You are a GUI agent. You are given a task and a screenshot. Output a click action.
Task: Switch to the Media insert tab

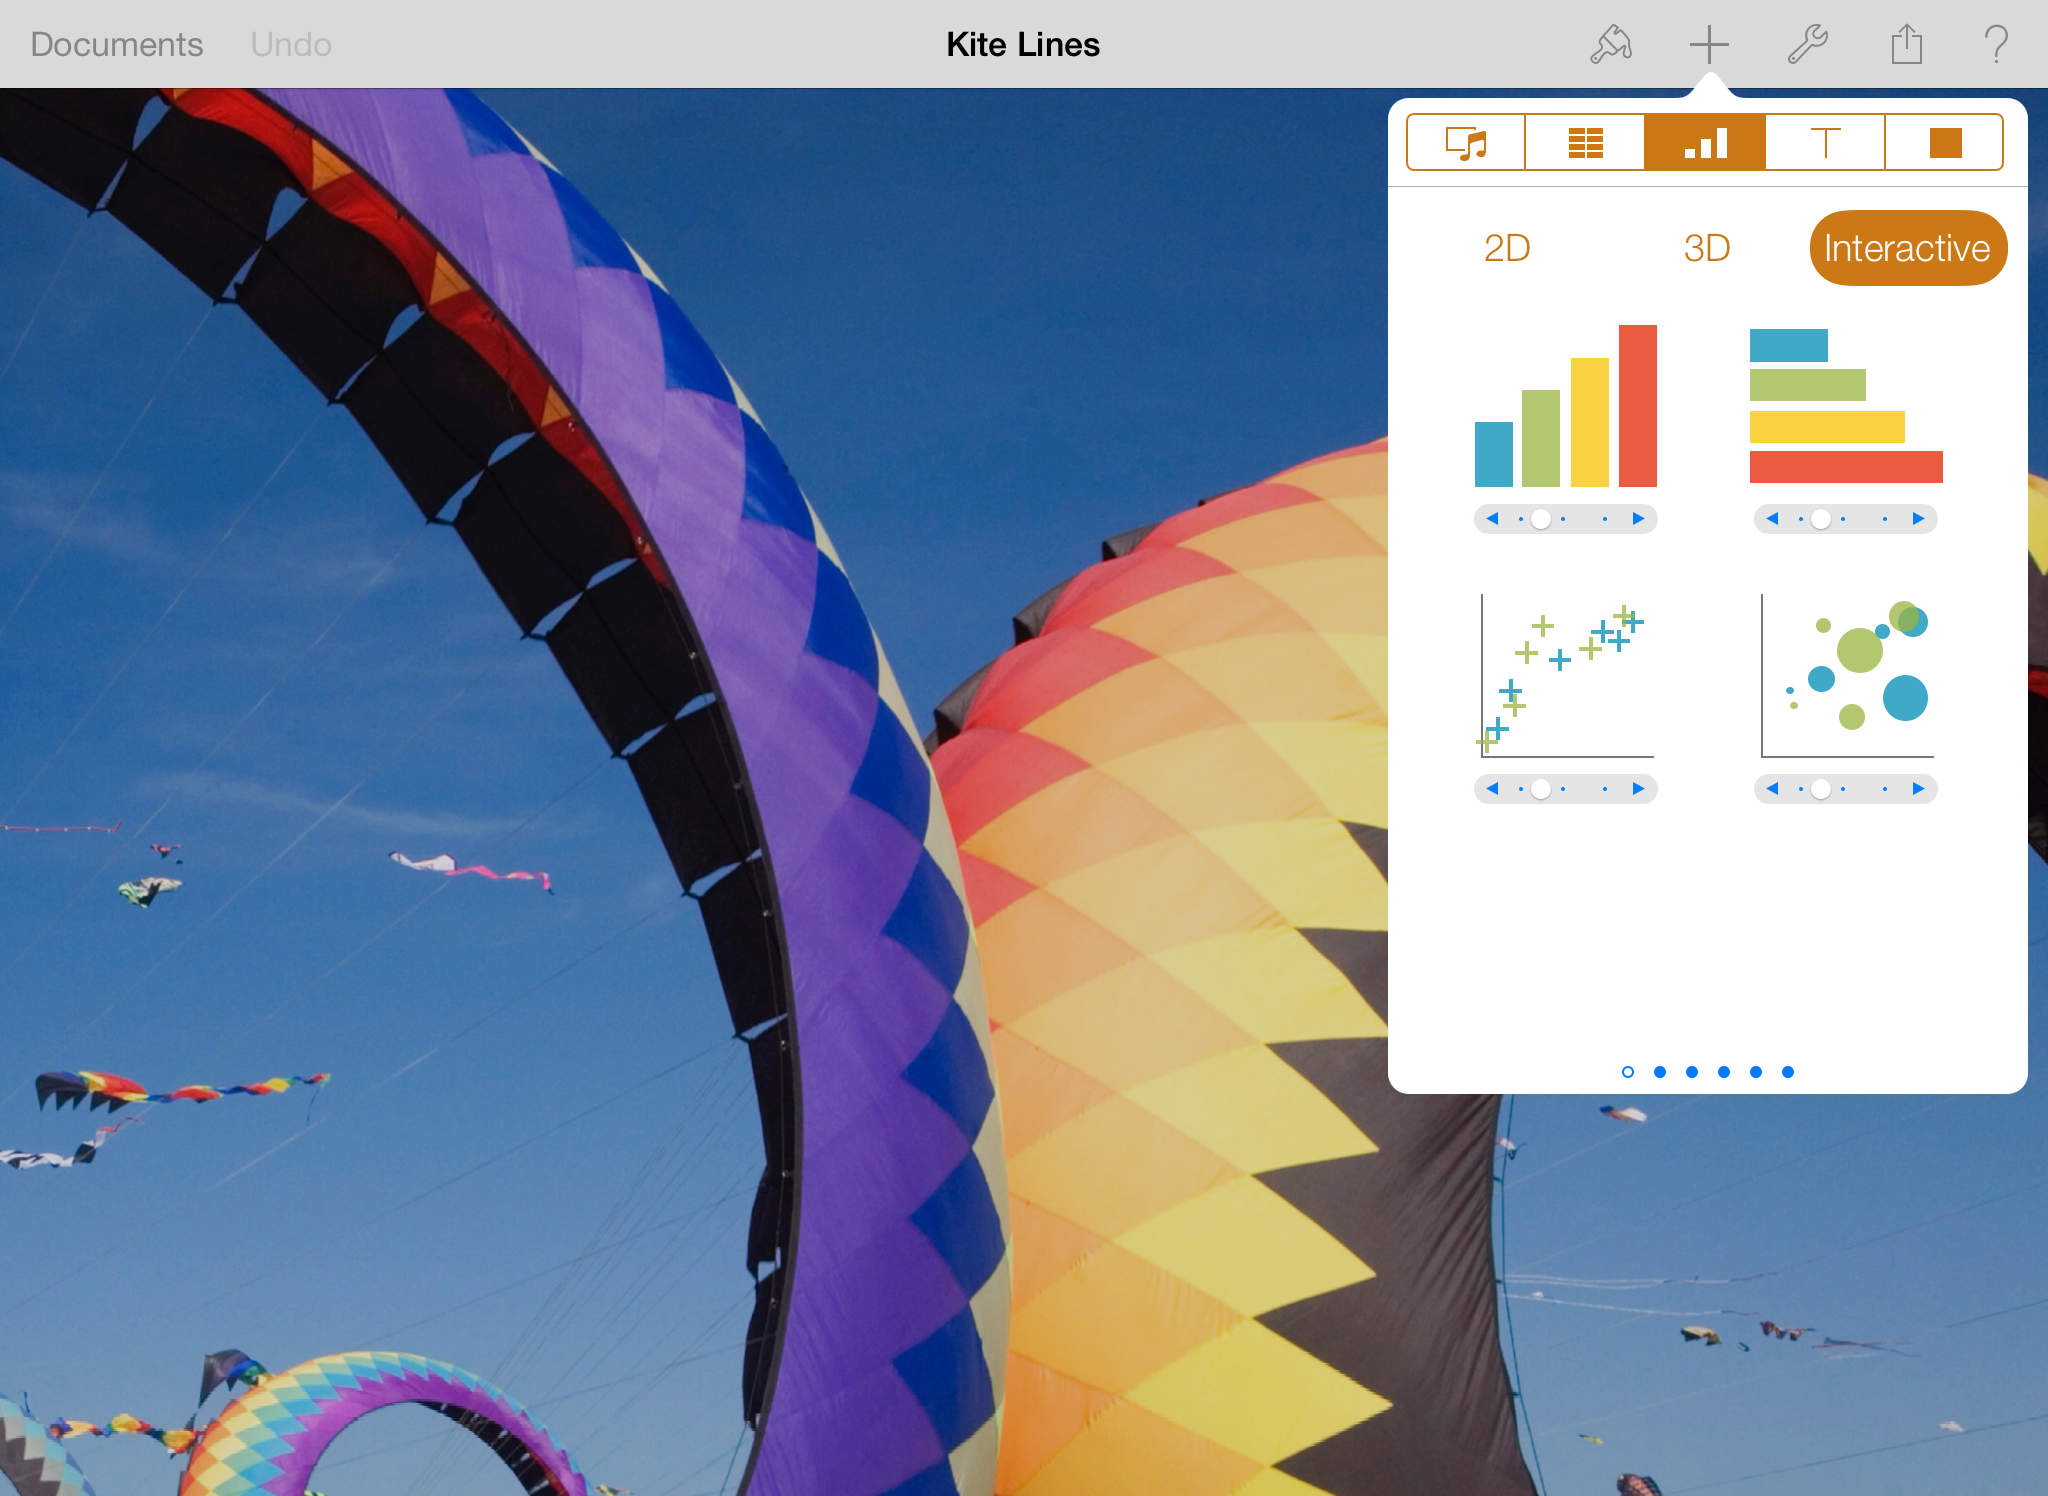pyautogui.click(x=1466, y=143)
